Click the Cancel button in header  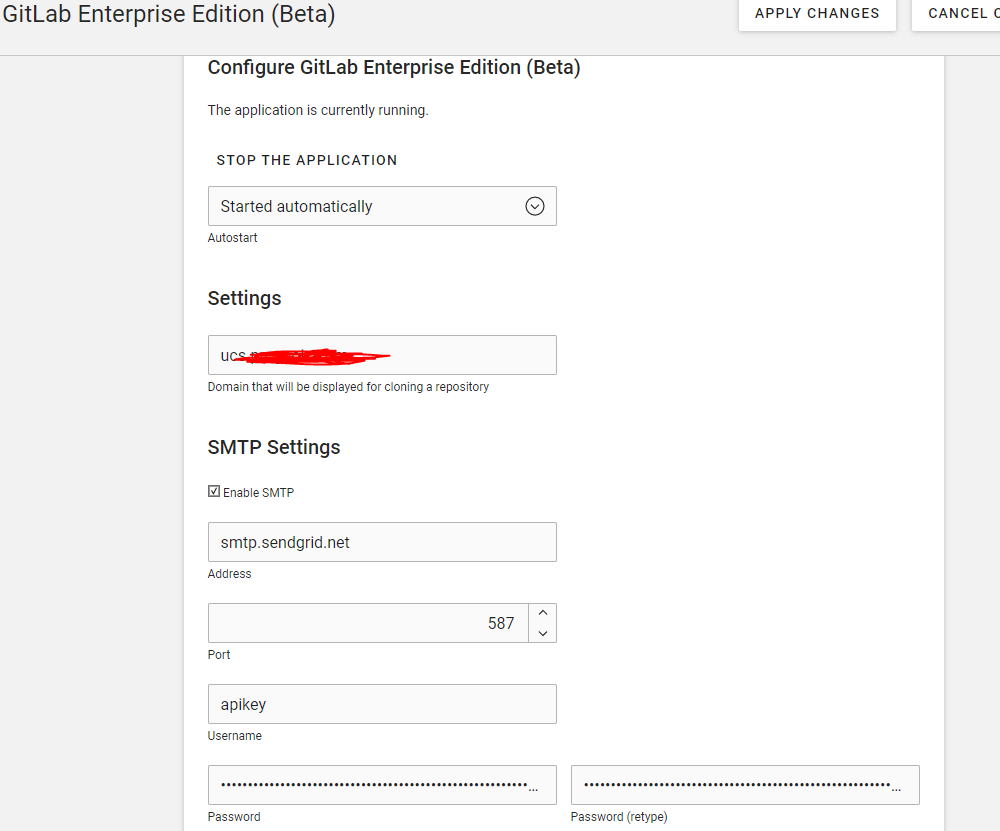tap(956, 13)
